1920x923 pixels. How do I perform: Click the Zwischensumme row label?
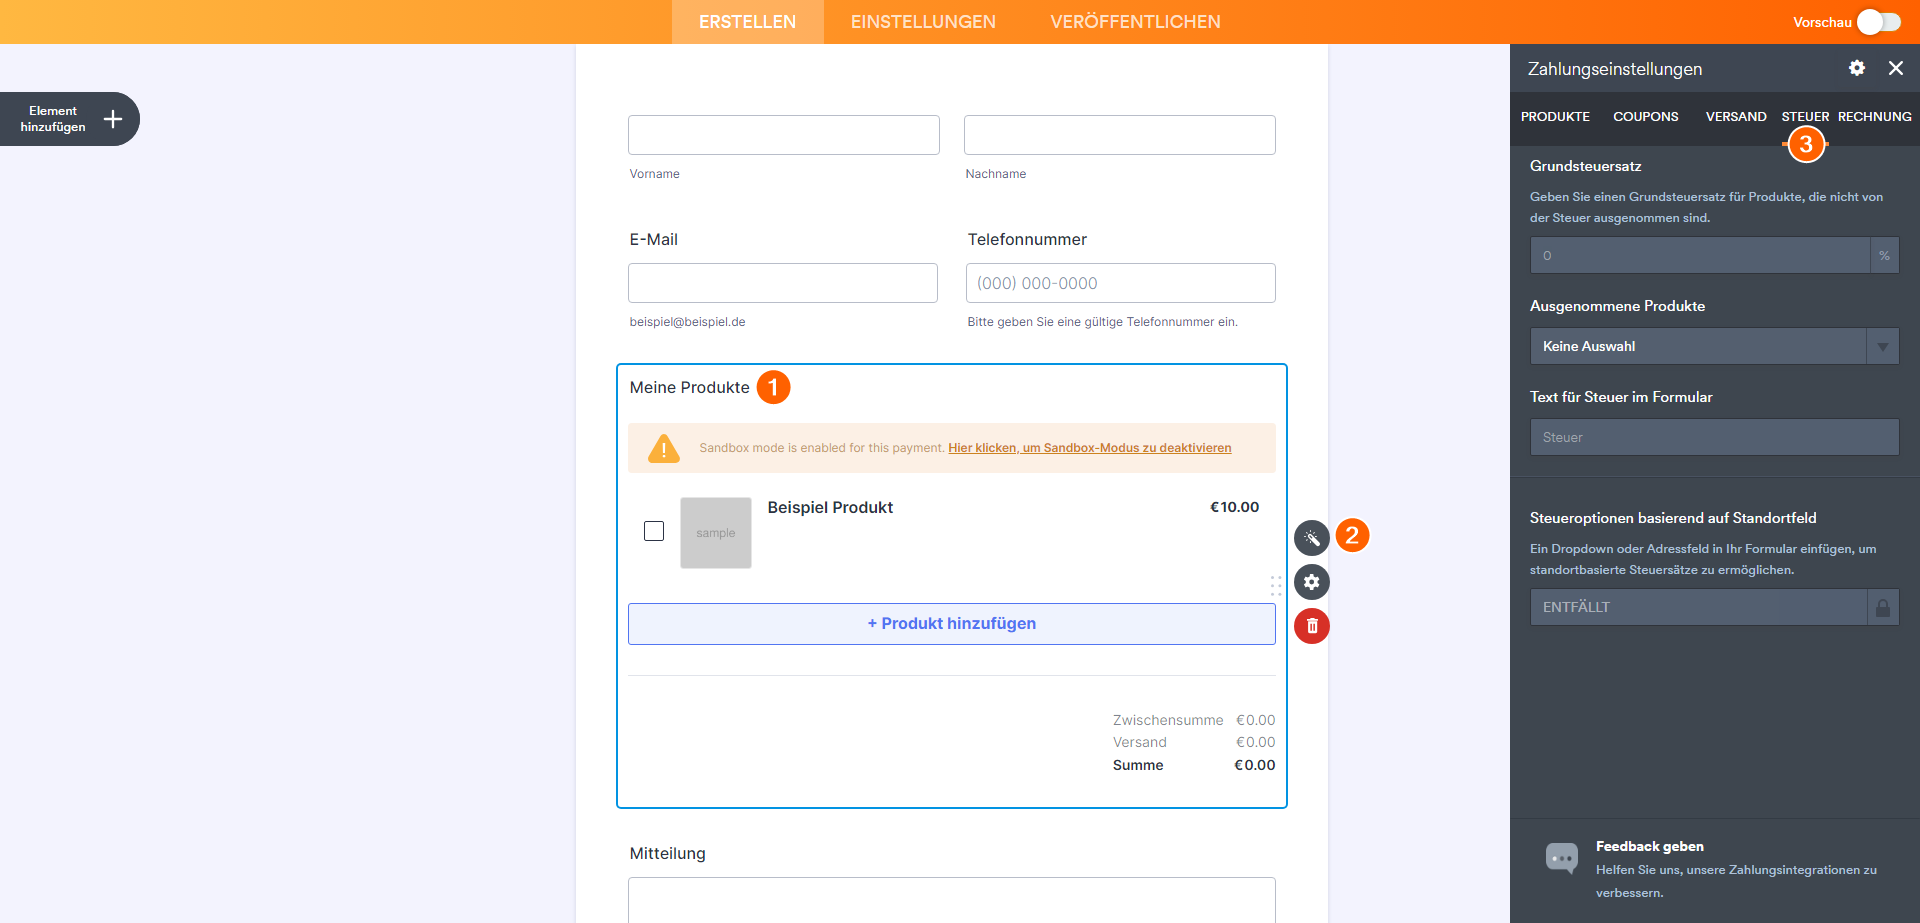point(1168,720)
